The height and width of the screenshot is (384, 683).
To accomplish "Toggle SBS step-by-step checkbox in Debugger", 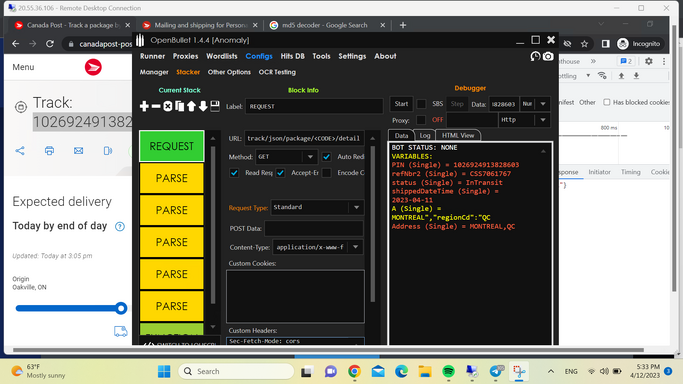I will 421,104.
